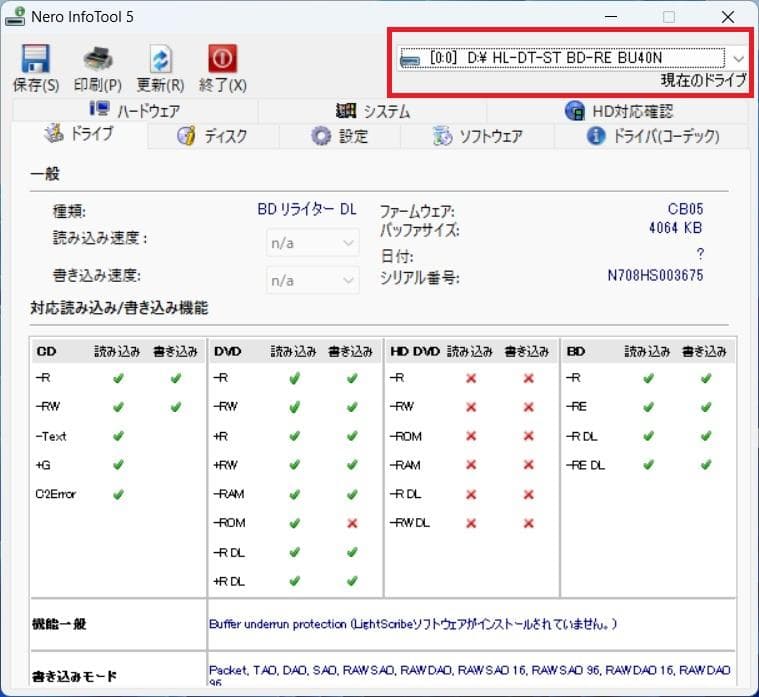Open the 読み込み速度 speed dropdown

pyautogui.click(x=313, y=242)
